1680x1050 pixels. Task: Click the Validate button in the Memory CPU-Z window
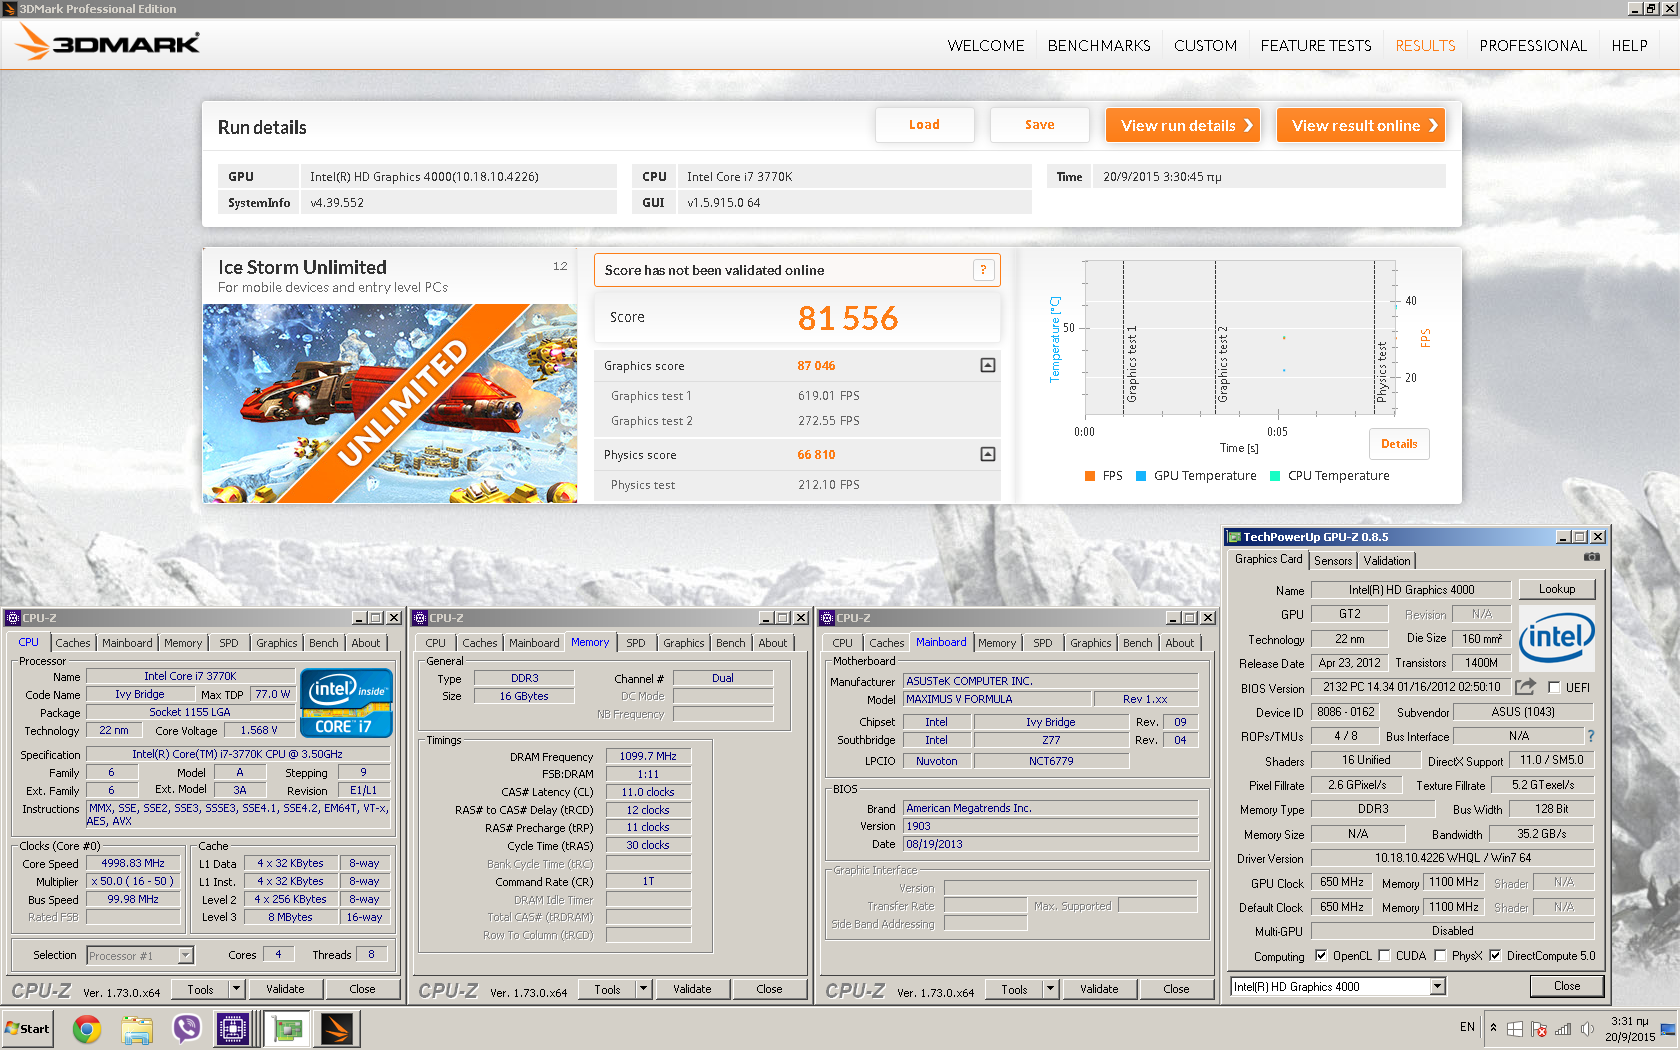(692, 989)
